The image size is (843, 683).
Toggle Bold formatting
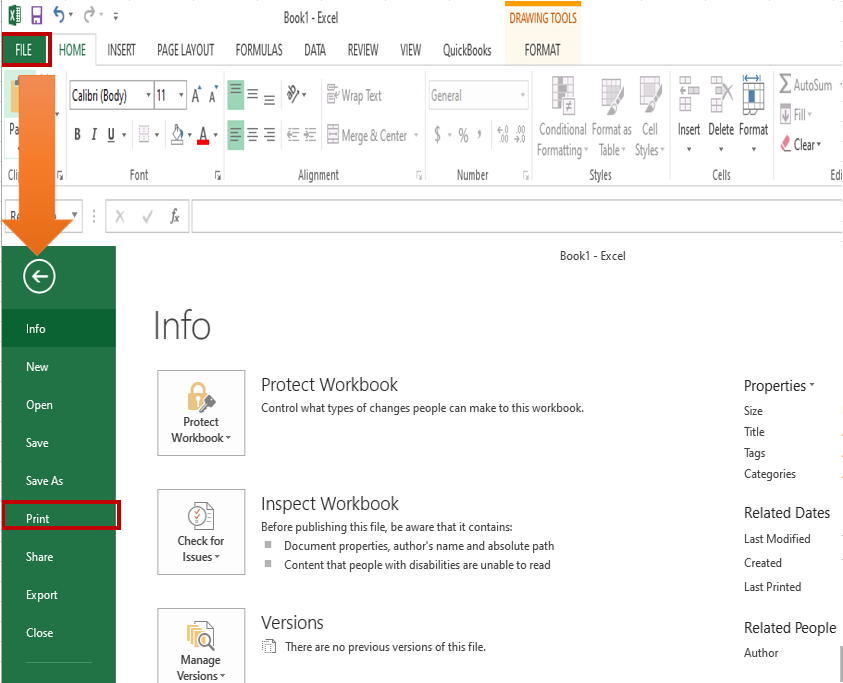[78, 135]
